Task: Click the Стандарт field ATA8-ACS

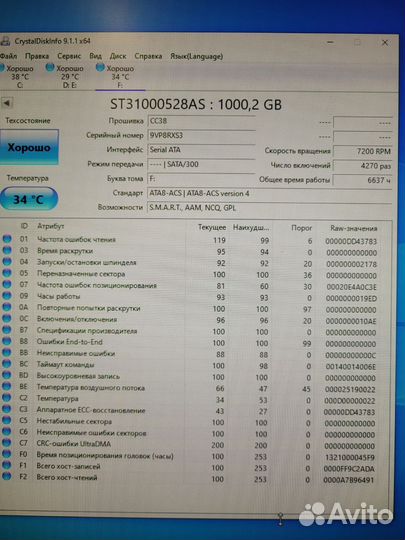Action: point(269,193)
